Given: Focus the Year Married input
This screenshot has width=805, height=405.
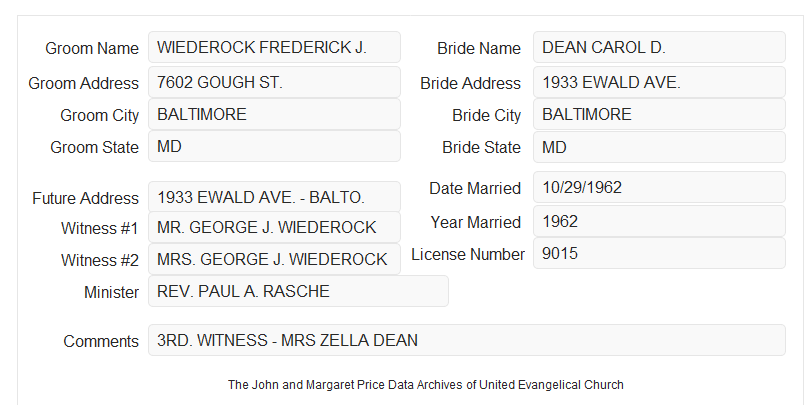Looking at the screenshot, I should (x=659, y=221).
